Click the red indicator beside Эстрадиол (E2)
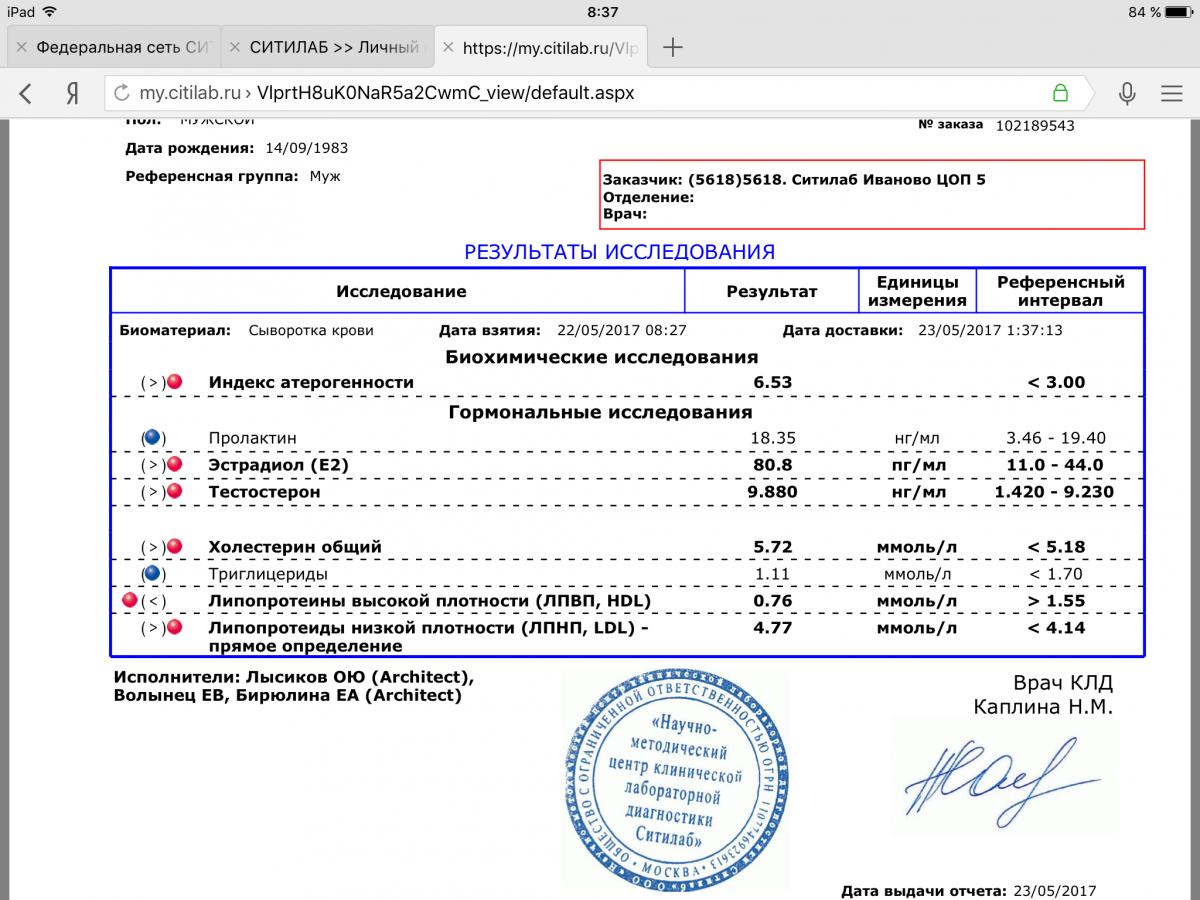 tap(175, 465)
